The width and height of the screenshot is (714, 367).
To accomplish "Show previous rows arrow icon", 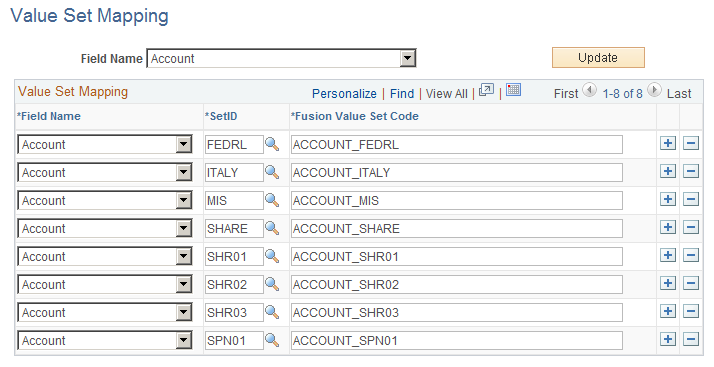I will pyautogui.click(x=589, y=90).
